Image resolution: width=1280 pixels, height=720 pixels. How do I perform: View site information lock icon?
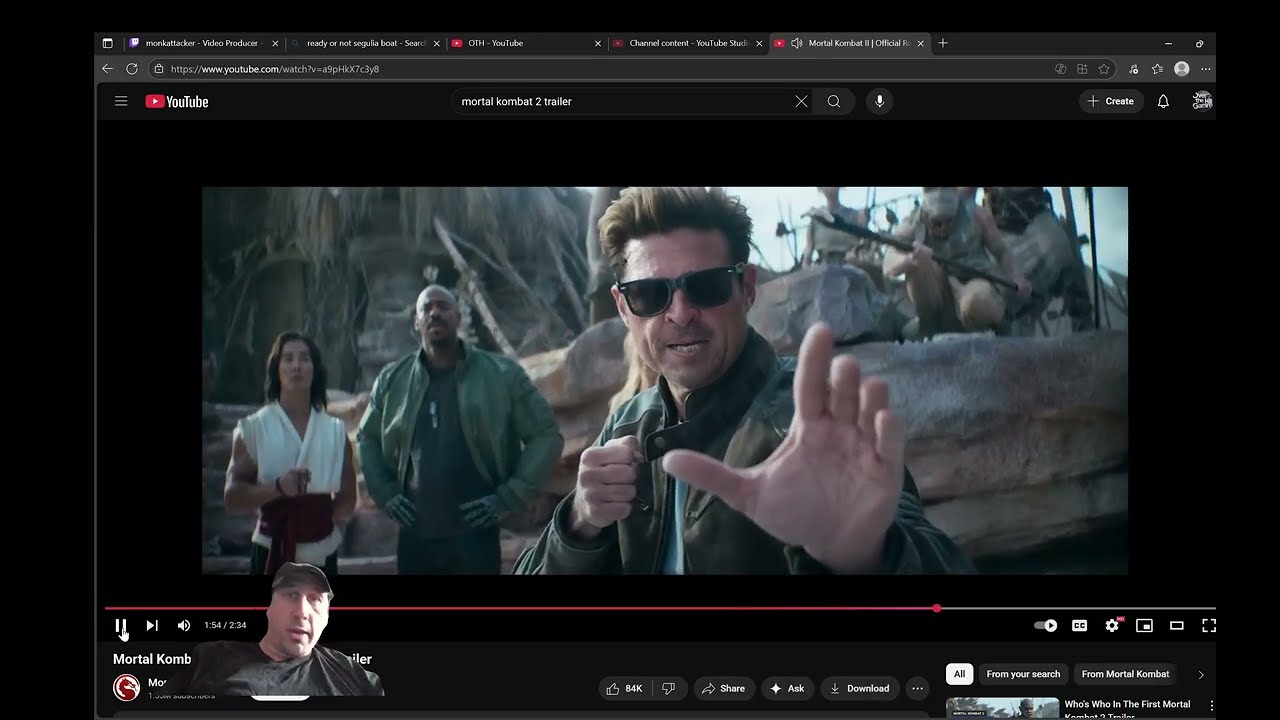tap(159, 69)
